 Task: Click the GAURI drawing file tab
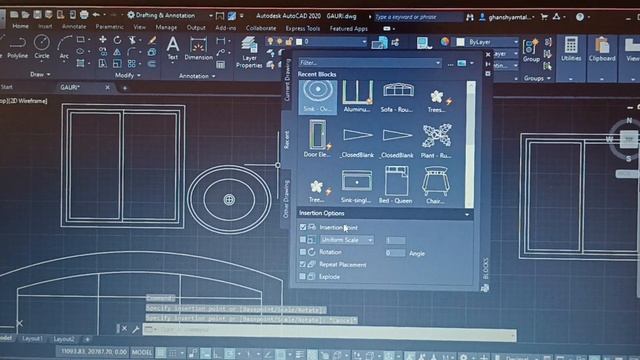[70, 87]
